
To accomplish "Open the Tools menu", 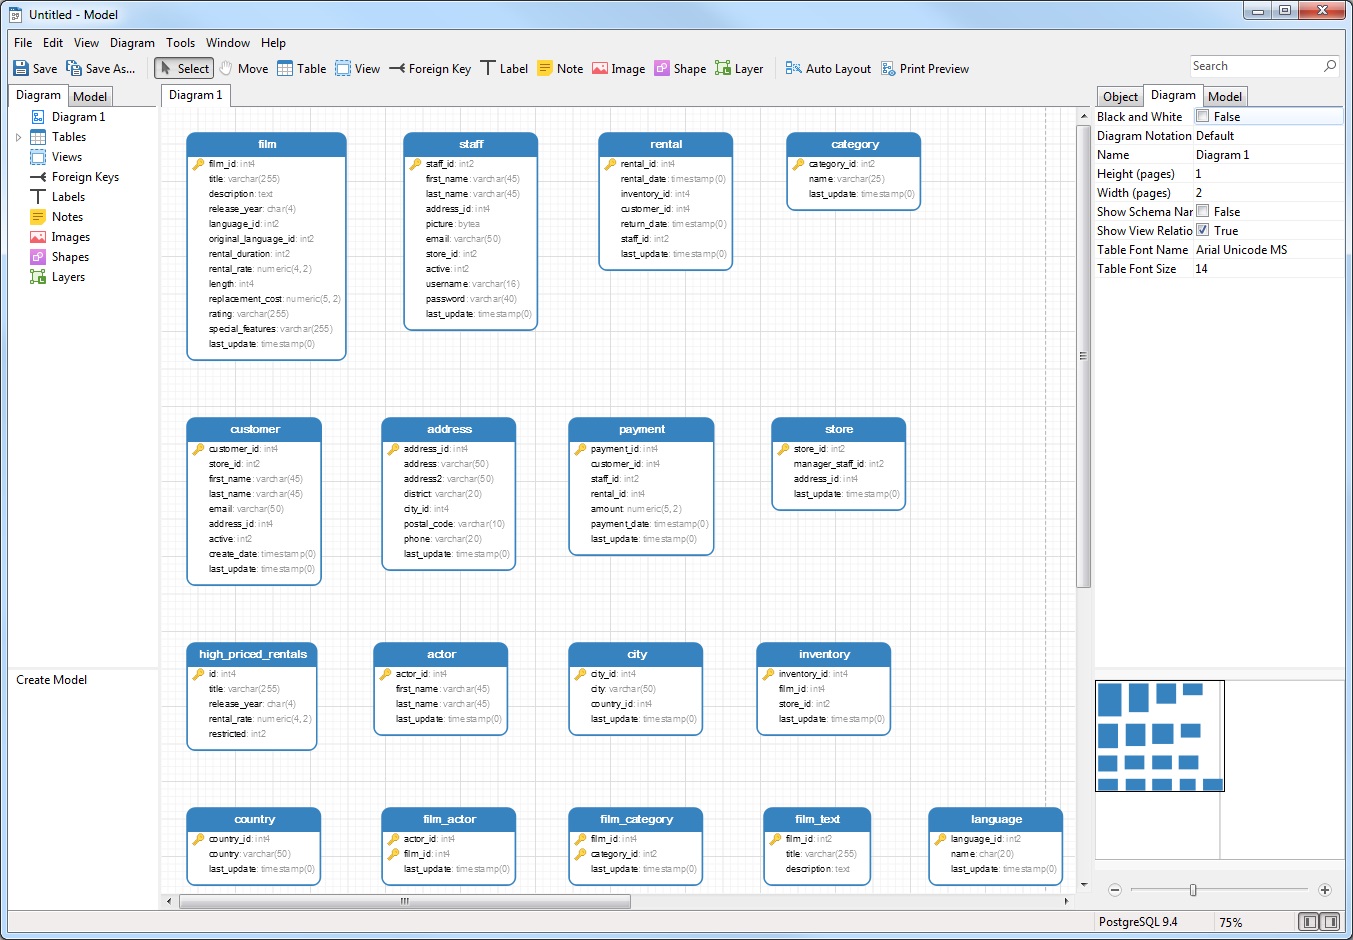I will point(180,43).
